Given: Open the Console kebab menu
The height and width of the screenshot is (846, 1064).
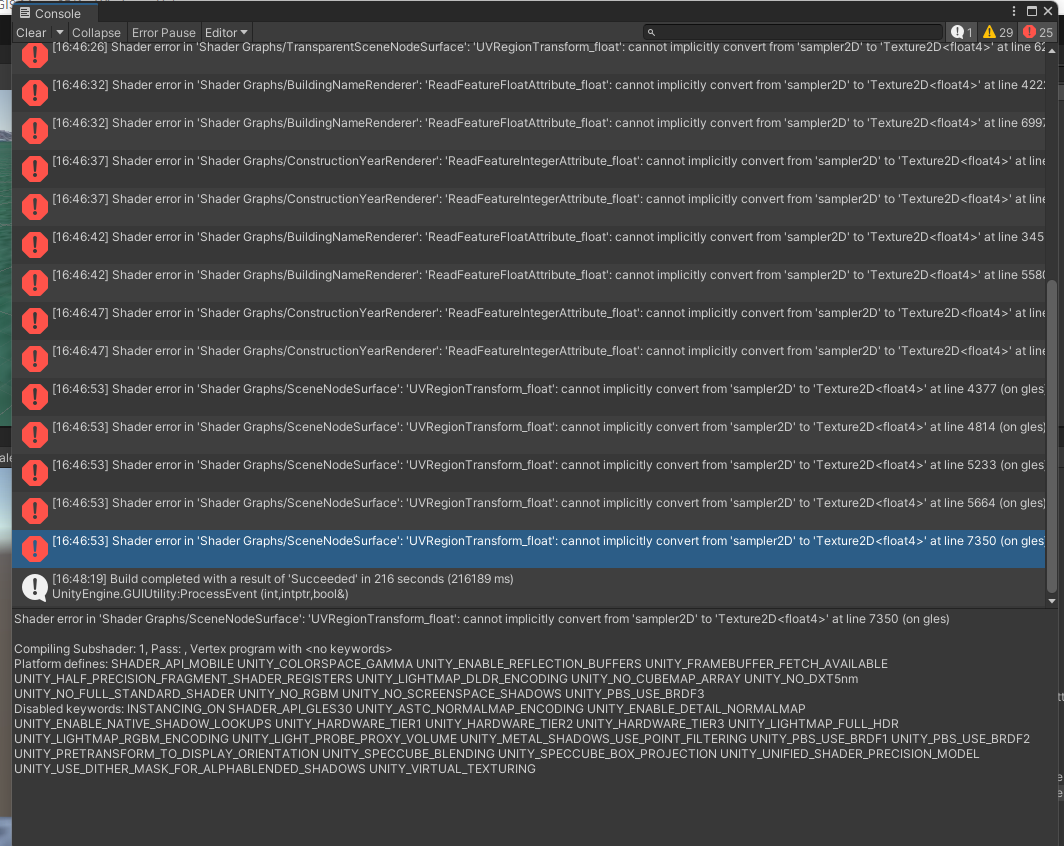Looking at the screenshot, I should point(1015,9).
